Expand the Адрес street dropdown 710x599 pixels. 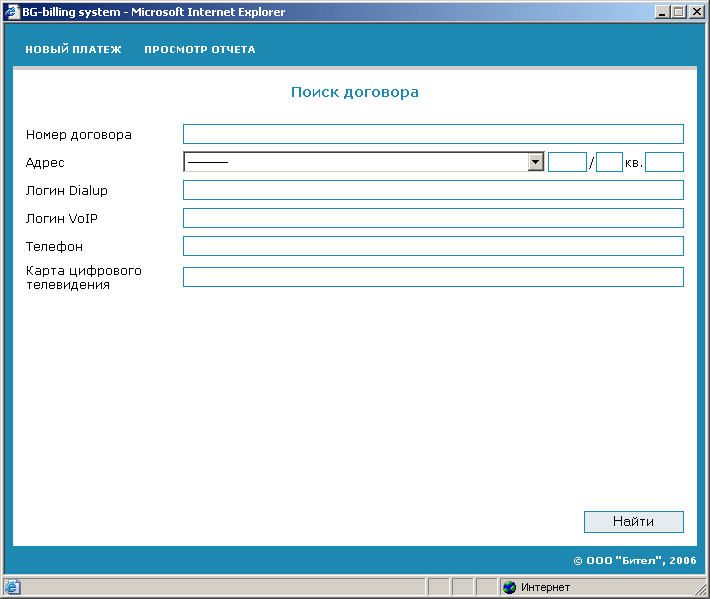(535, 162)
